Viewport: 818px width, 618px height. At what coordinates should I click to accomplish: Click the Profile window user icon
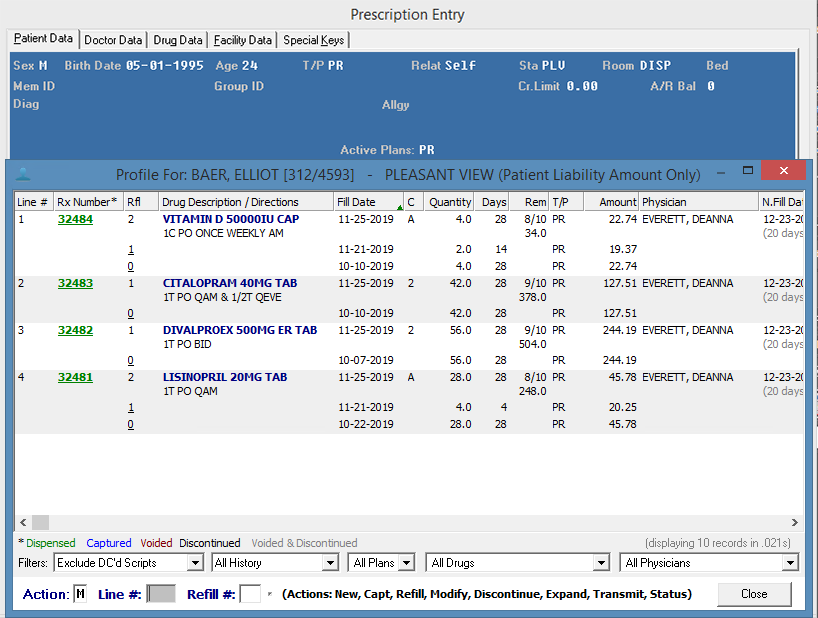24,174
